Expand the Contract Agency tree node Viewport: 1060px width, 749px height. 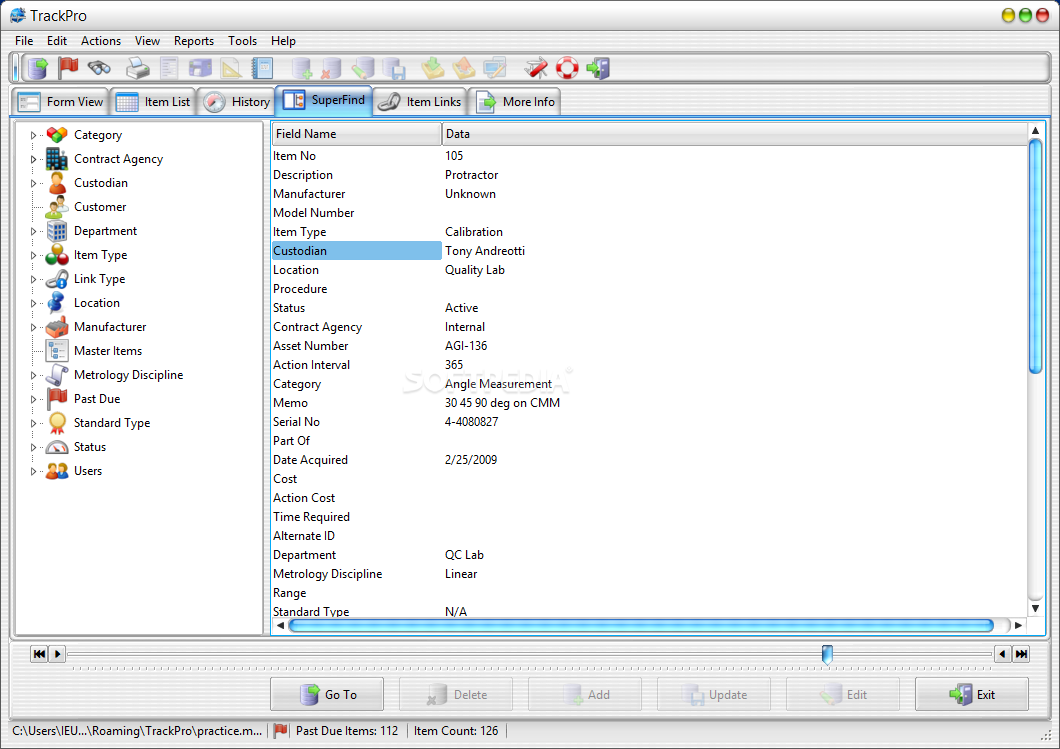click(33, 160)
